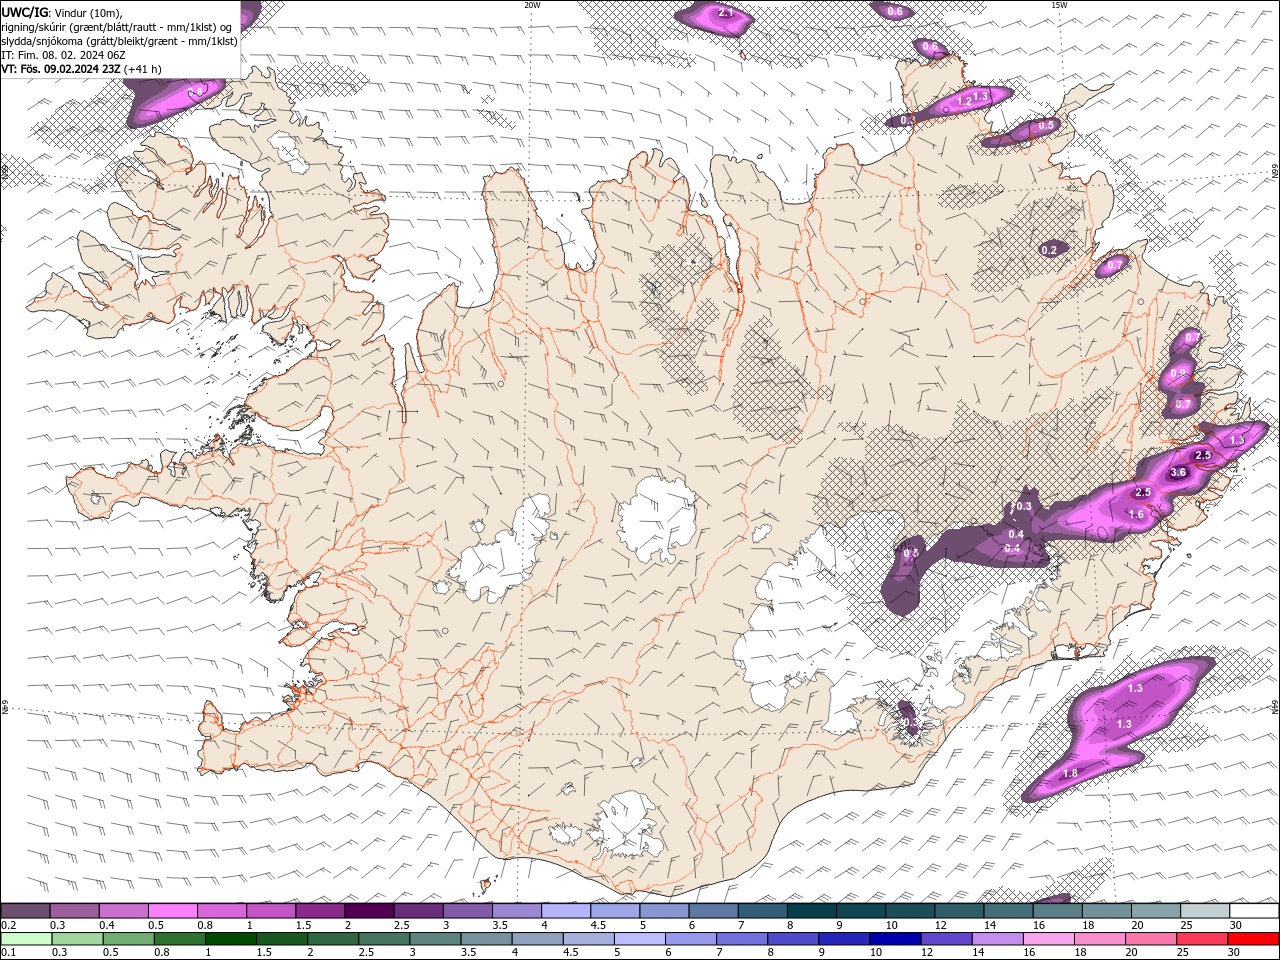This screenshot has height=960, width=1280.
Task: Pick the light pink 16–18 rain legend swatch
Action: 1049,939
